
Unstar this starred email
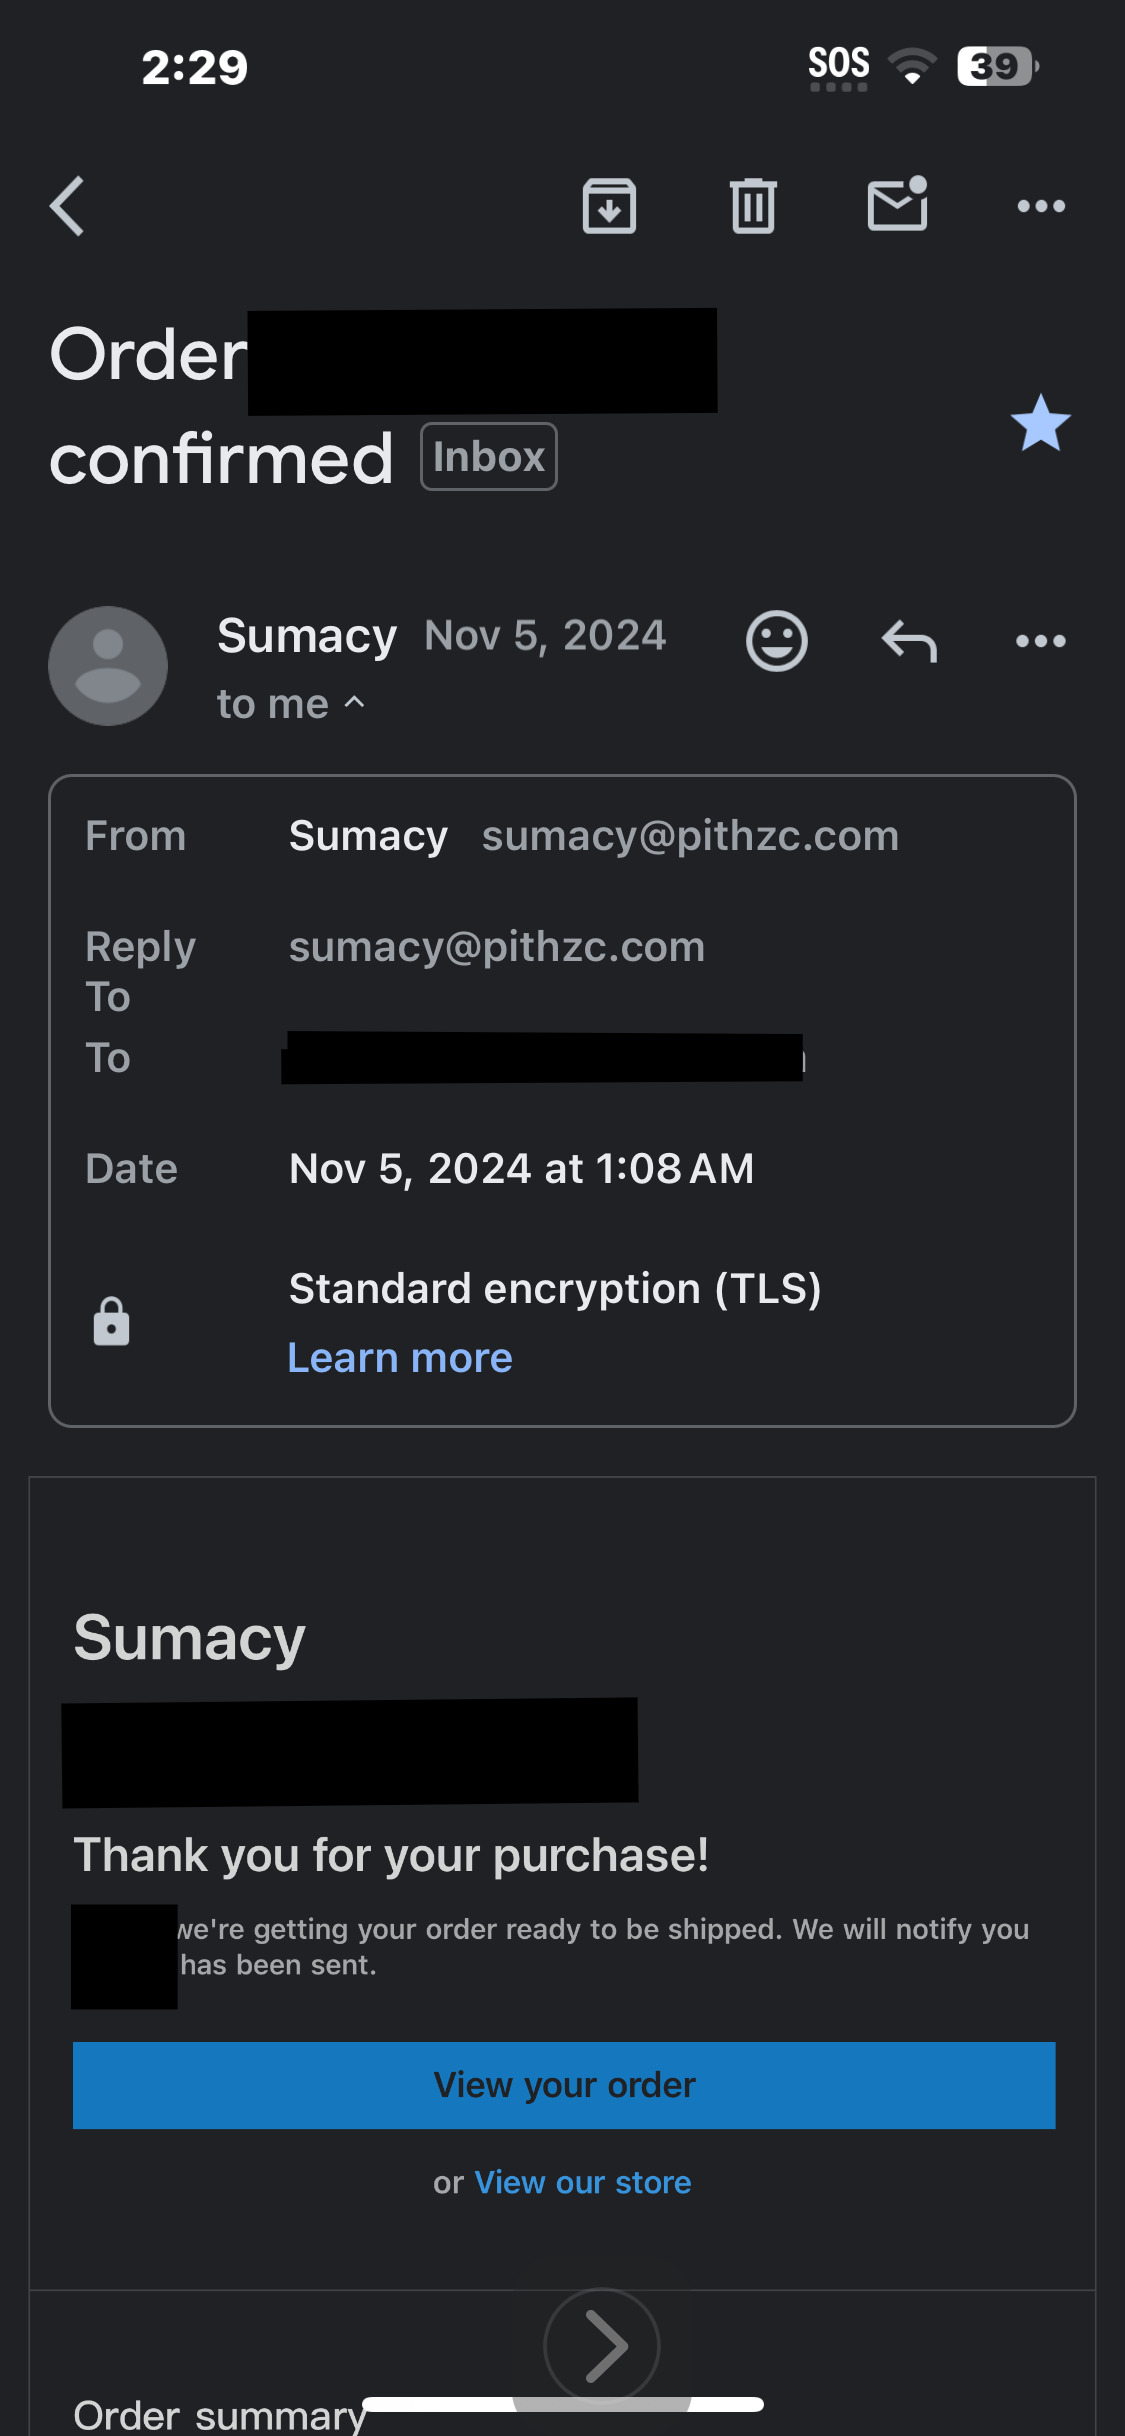click(x=1040, y=423)
